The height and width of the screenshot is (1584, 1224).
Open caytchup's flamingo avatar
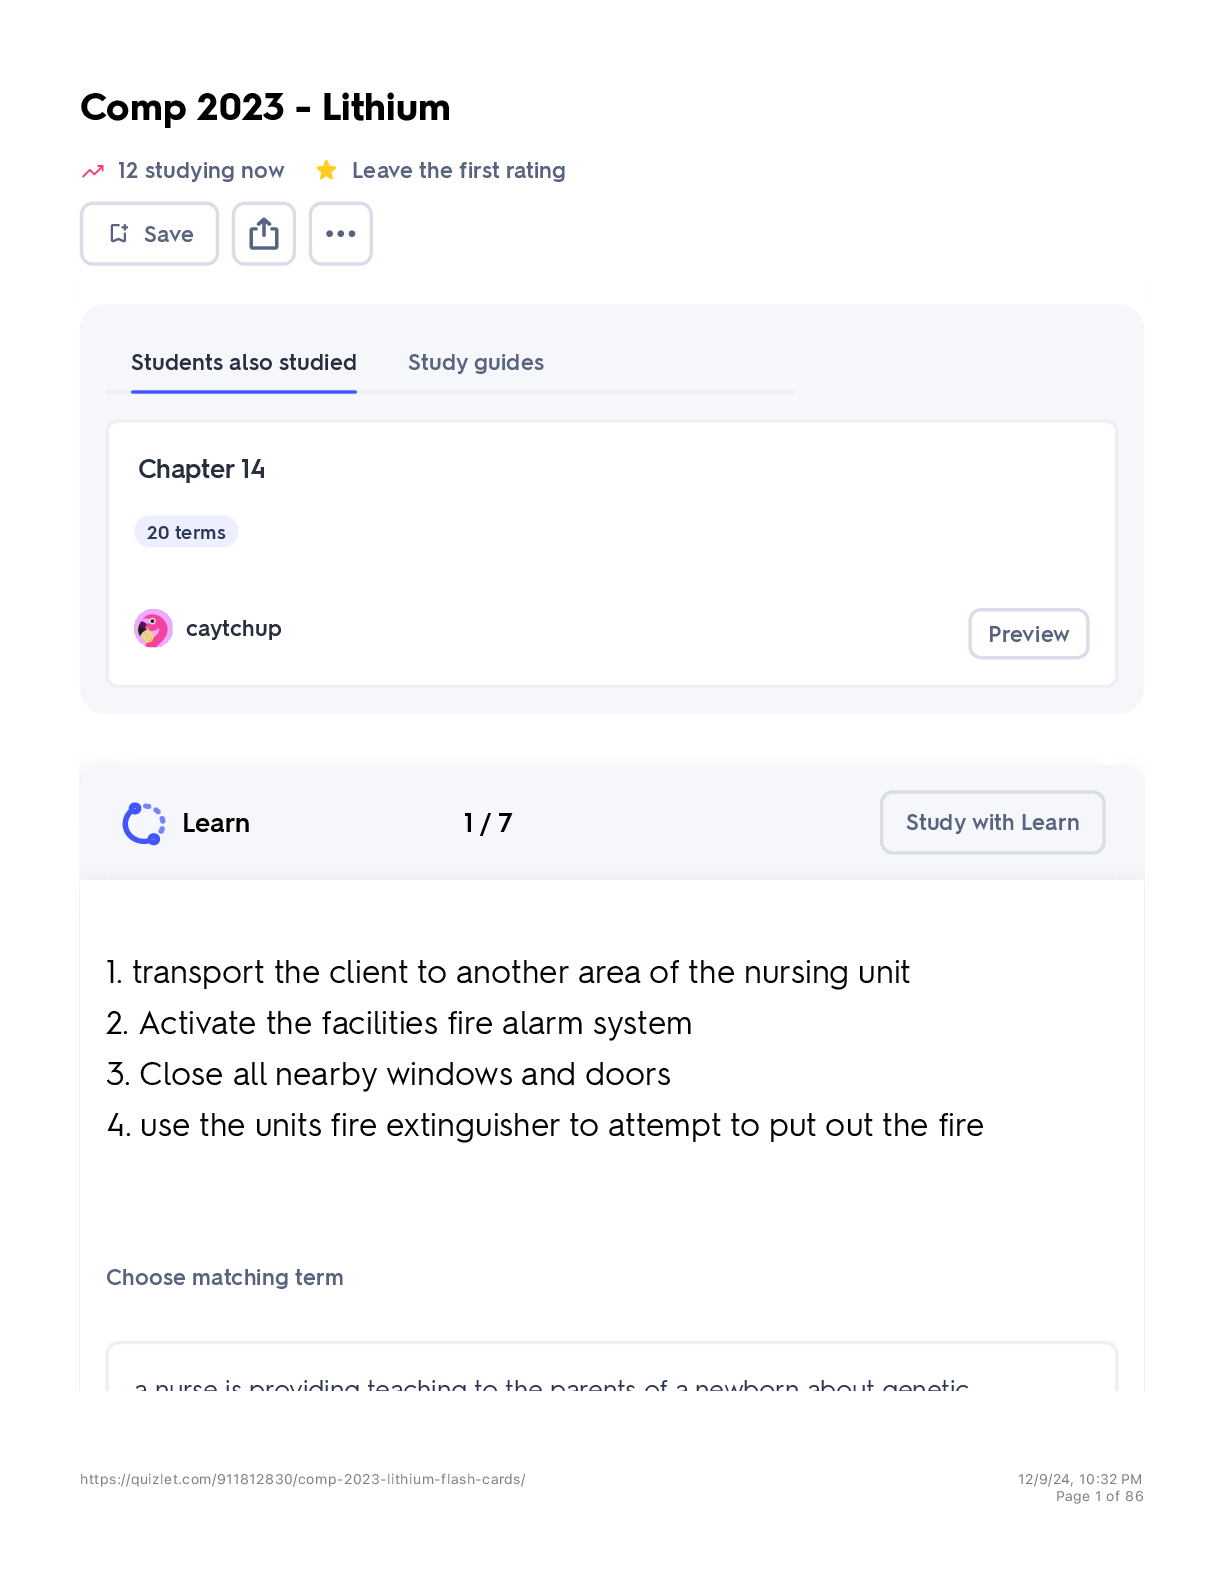tap(153, 629)
